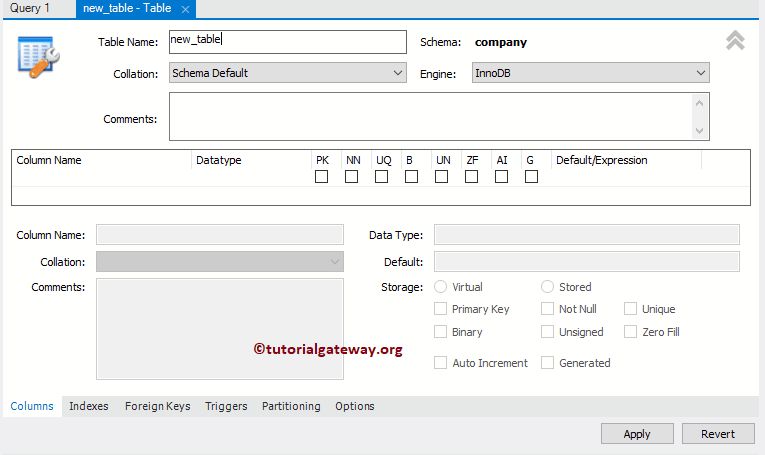The image size is (765, 455).
Task: Toggle the UN checkbox in column grid
Action: 442,177
